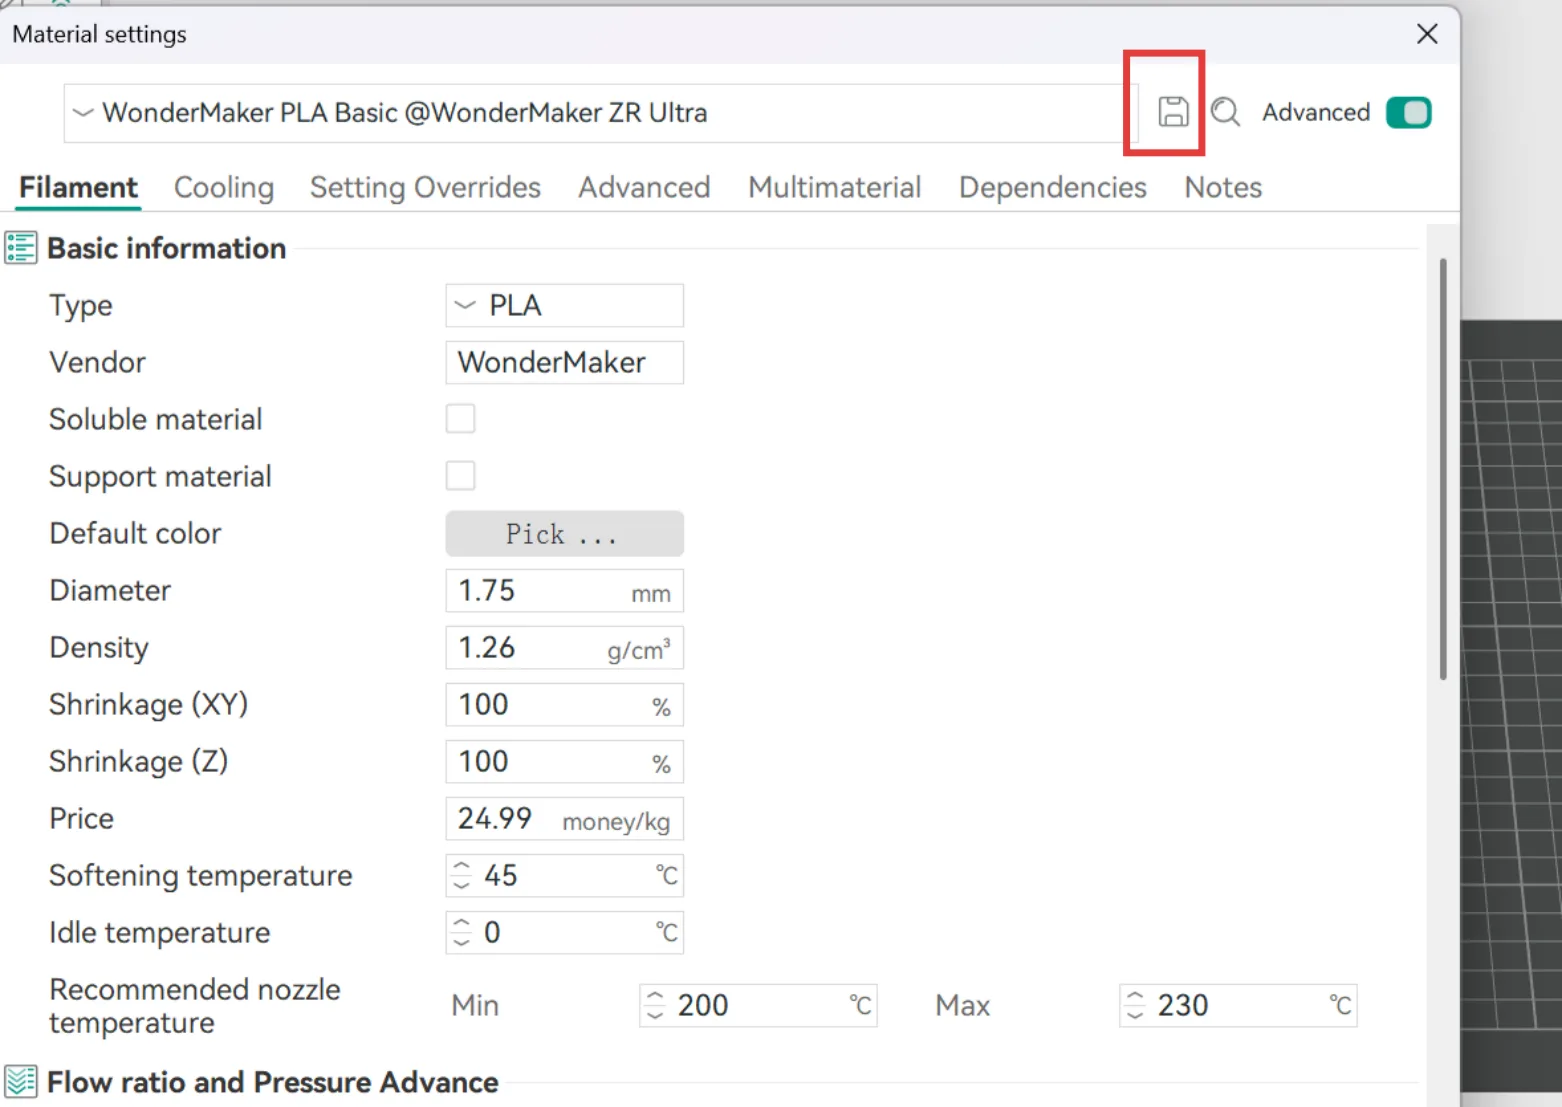
Task: Check the Support material checkbox
Action: click(x=460, y=475)
